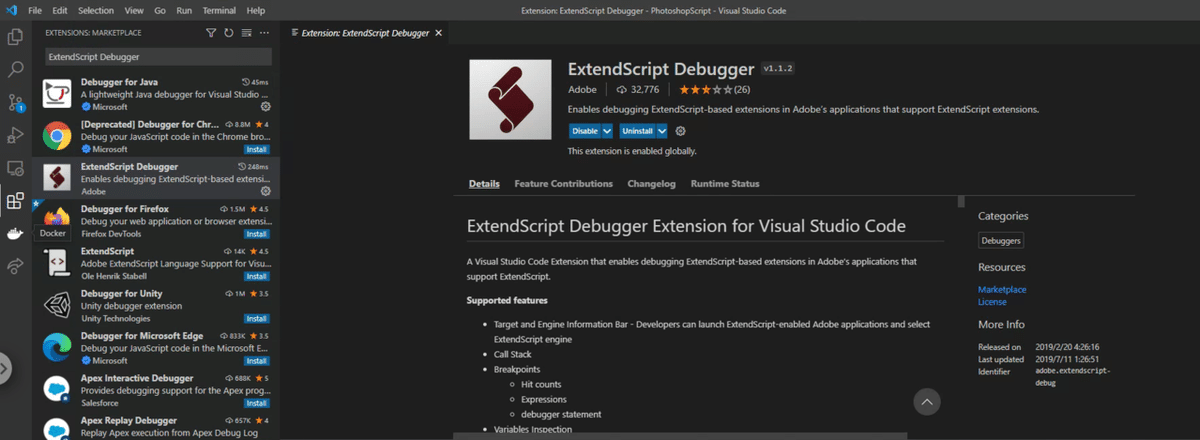
Task: Click the Uninstall button
Action: click(x=637, y=131)
